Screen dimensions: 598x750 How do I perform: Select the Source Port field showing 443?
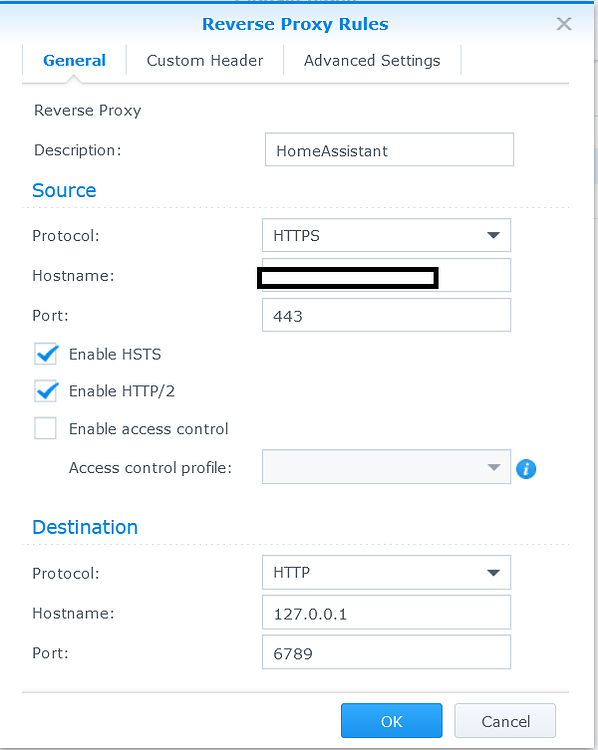point(386,315)
